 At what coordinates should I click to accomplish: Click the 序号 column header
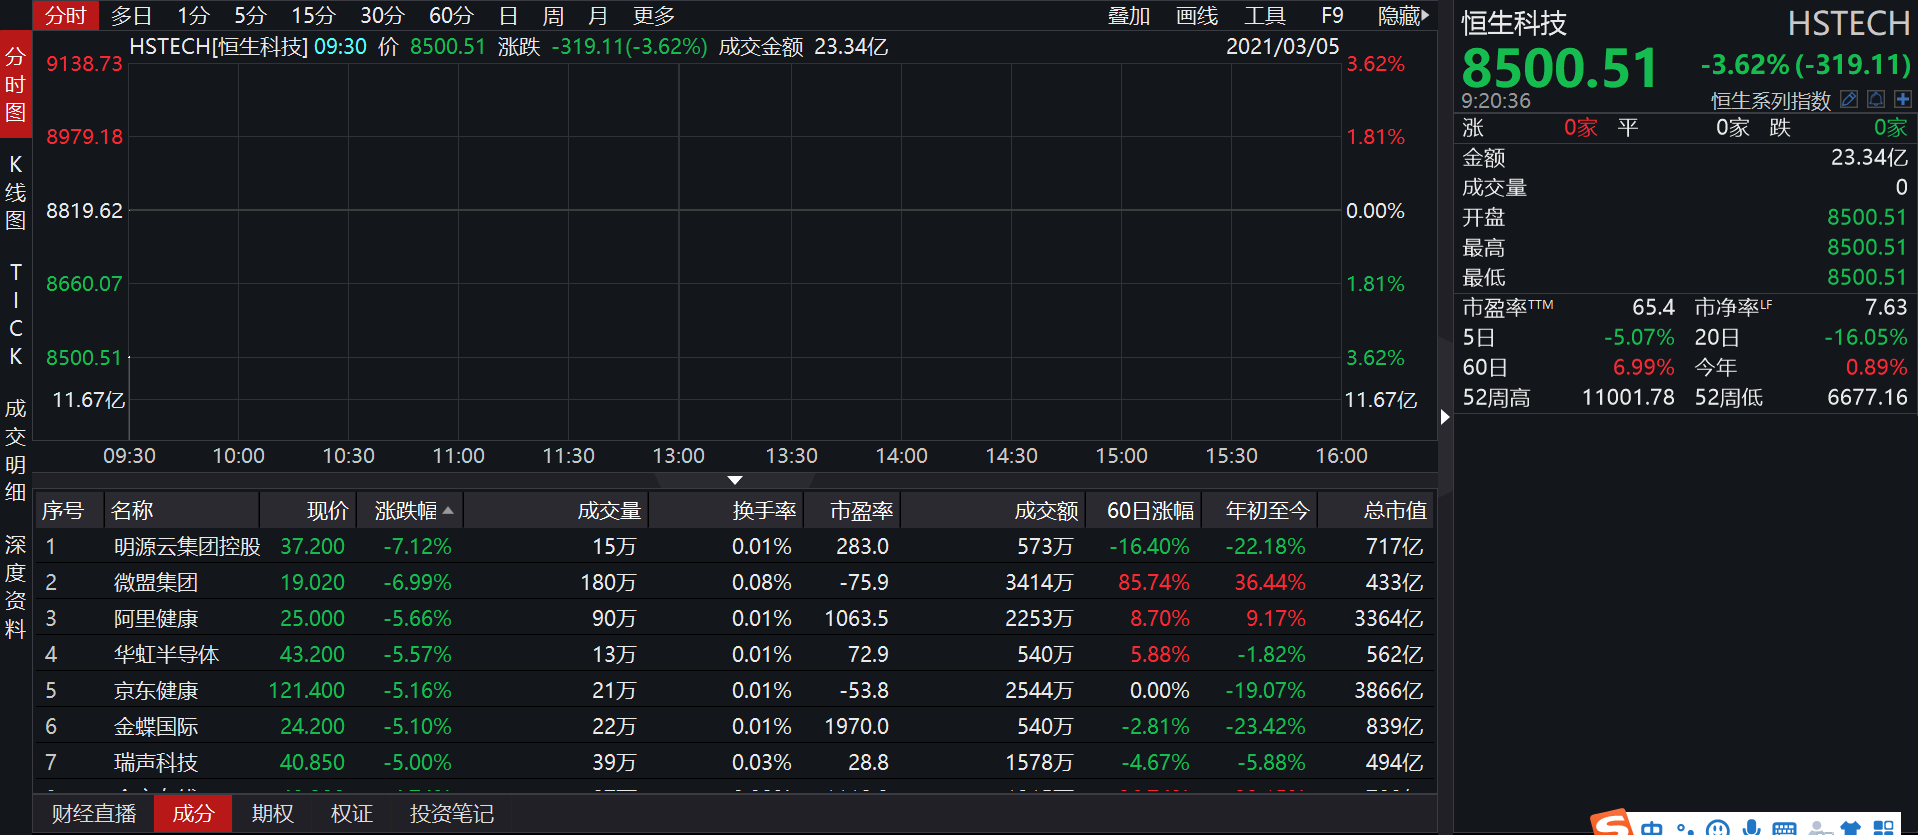[70, 511]
